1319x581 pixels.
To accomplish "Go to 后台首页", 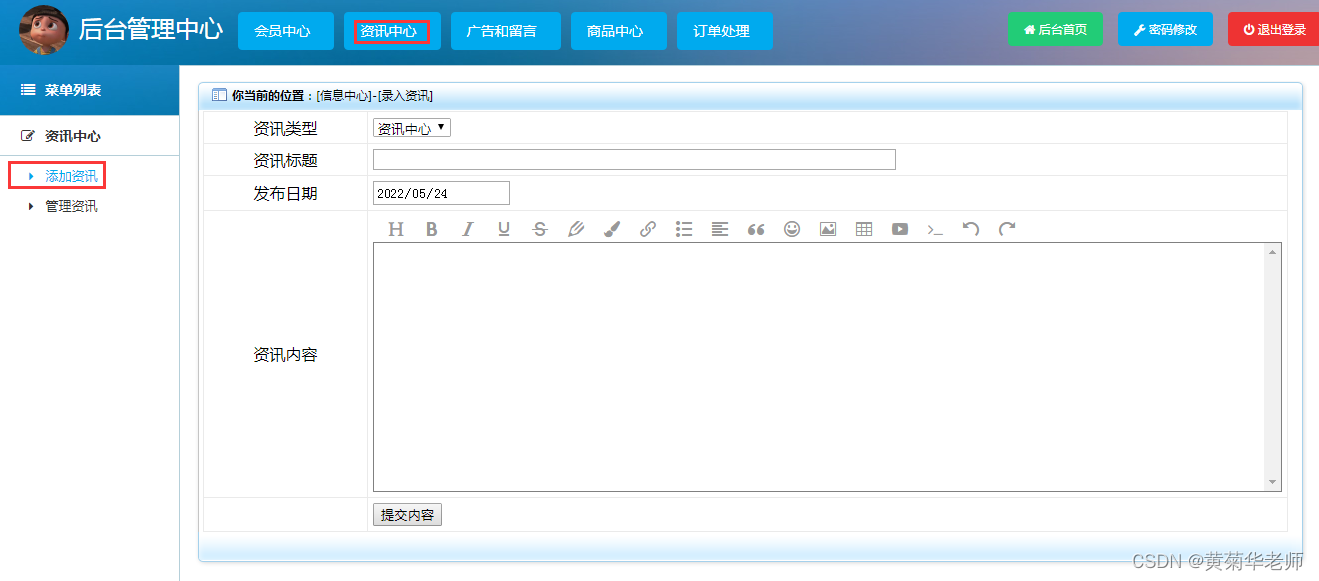I will coord(1055,29).
